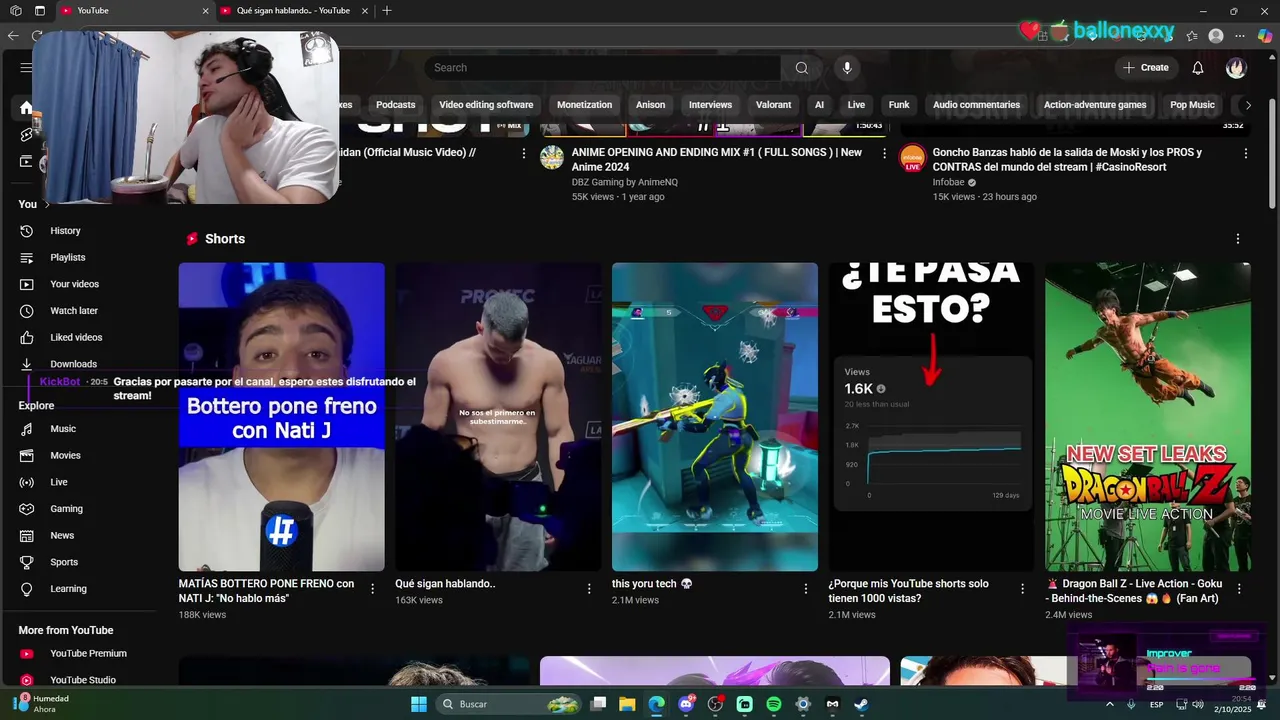1280x720 pixels.
Task: Open Spotify from the taskbar
Action: 774,704
